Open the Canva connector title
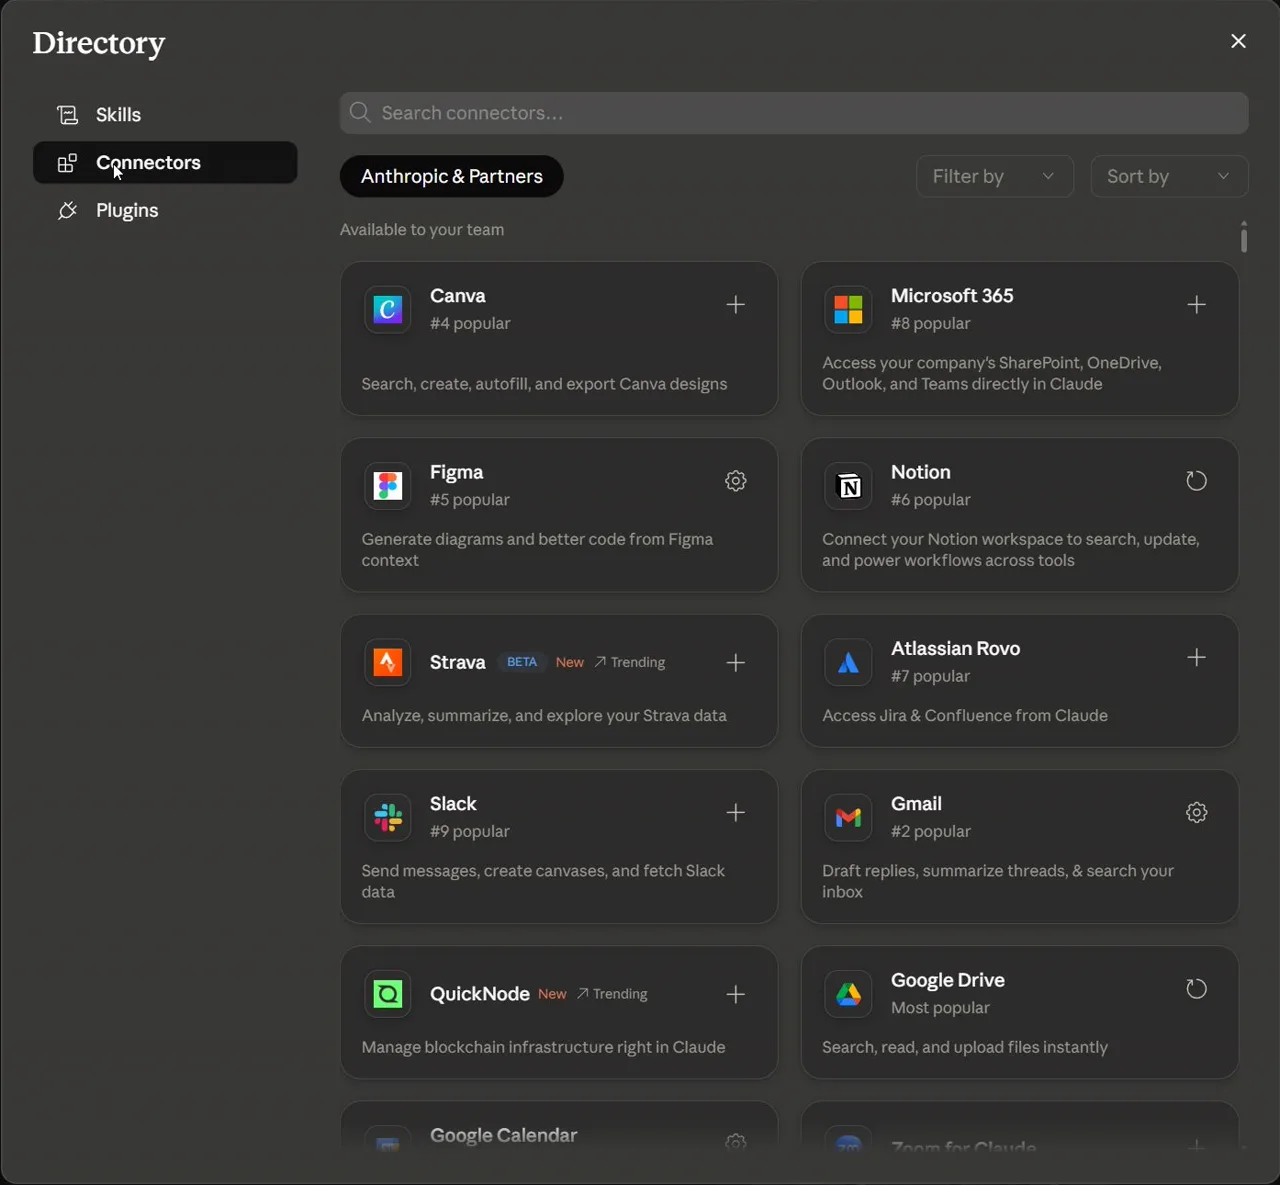Screen dimensions: 1280x1185 point(458,296)
